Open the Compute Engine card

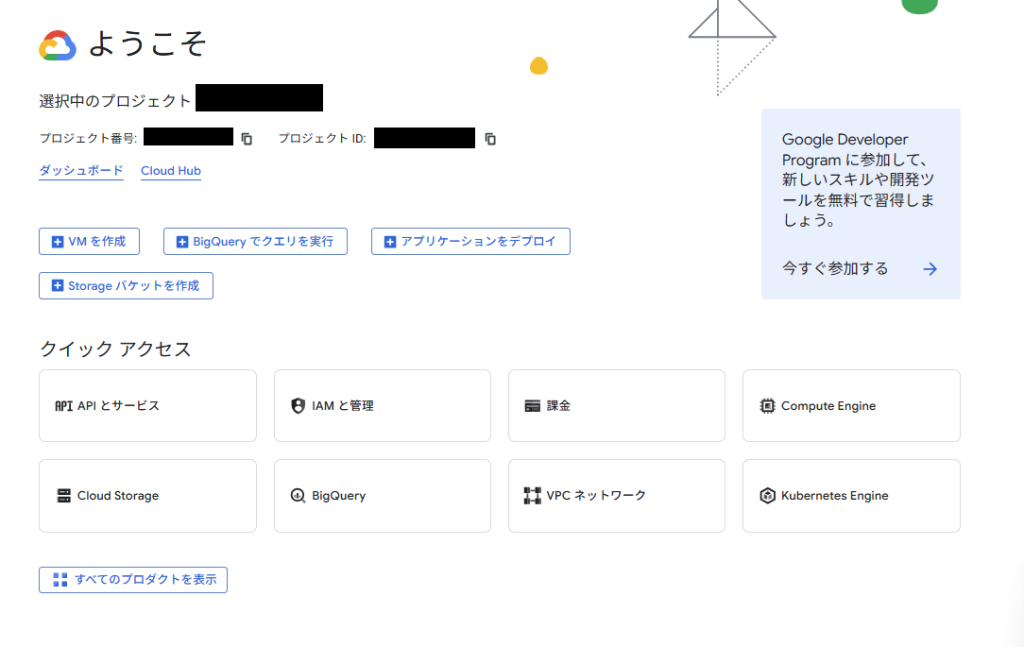(851, 406)
